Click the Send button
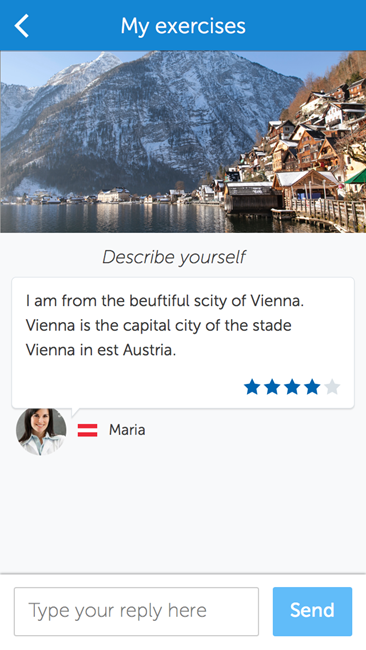 tap(312, 611)
